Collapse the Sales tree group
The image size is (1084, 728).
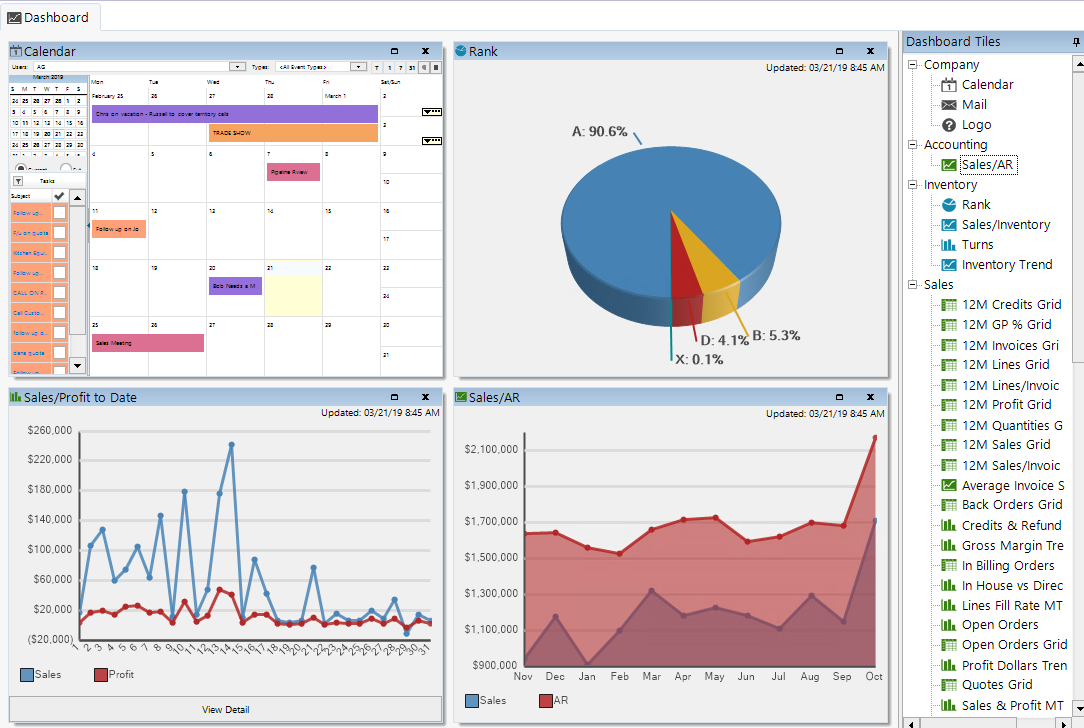click(913, 285)
